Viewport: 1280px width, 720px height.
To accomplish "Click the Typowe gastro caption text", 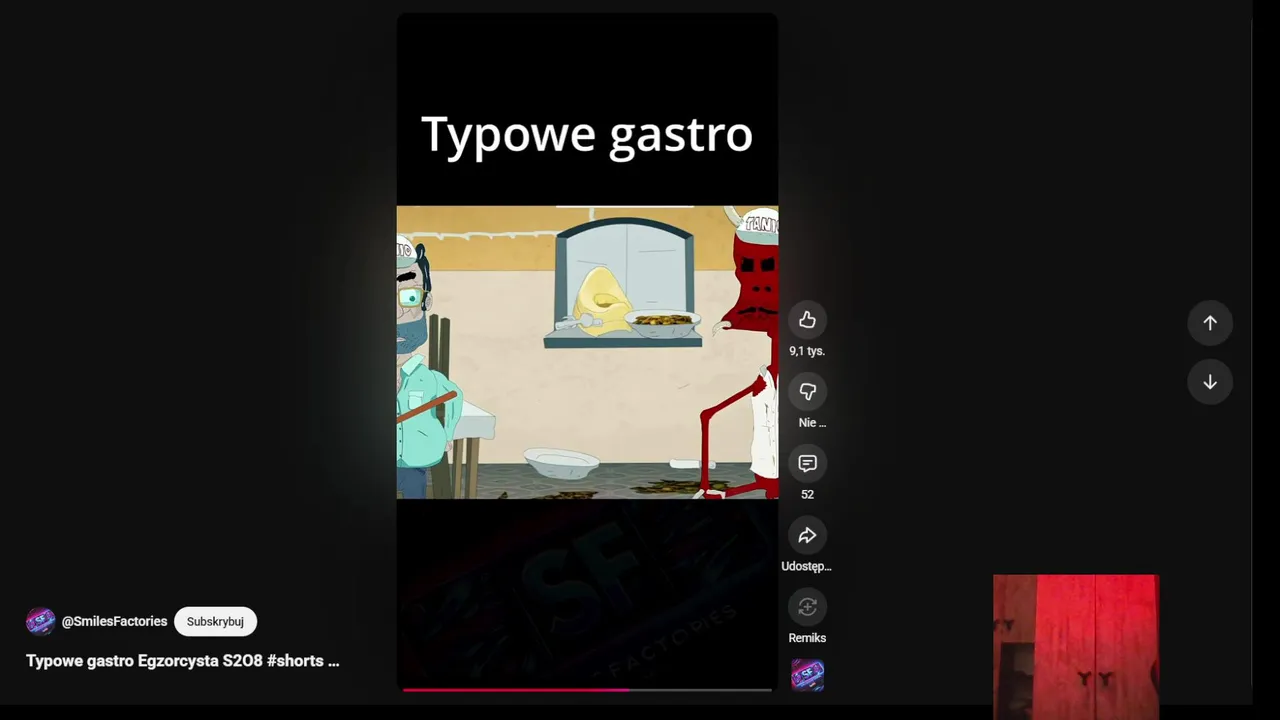I will pos(587,135).
